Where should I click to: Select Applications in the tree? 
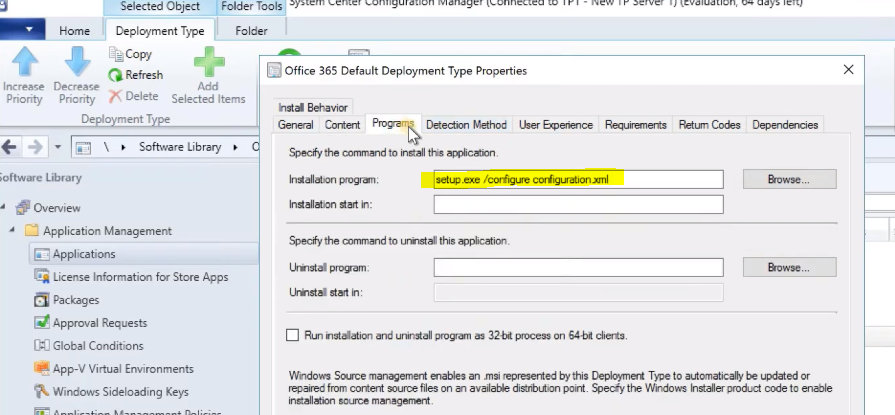[84, 254]
